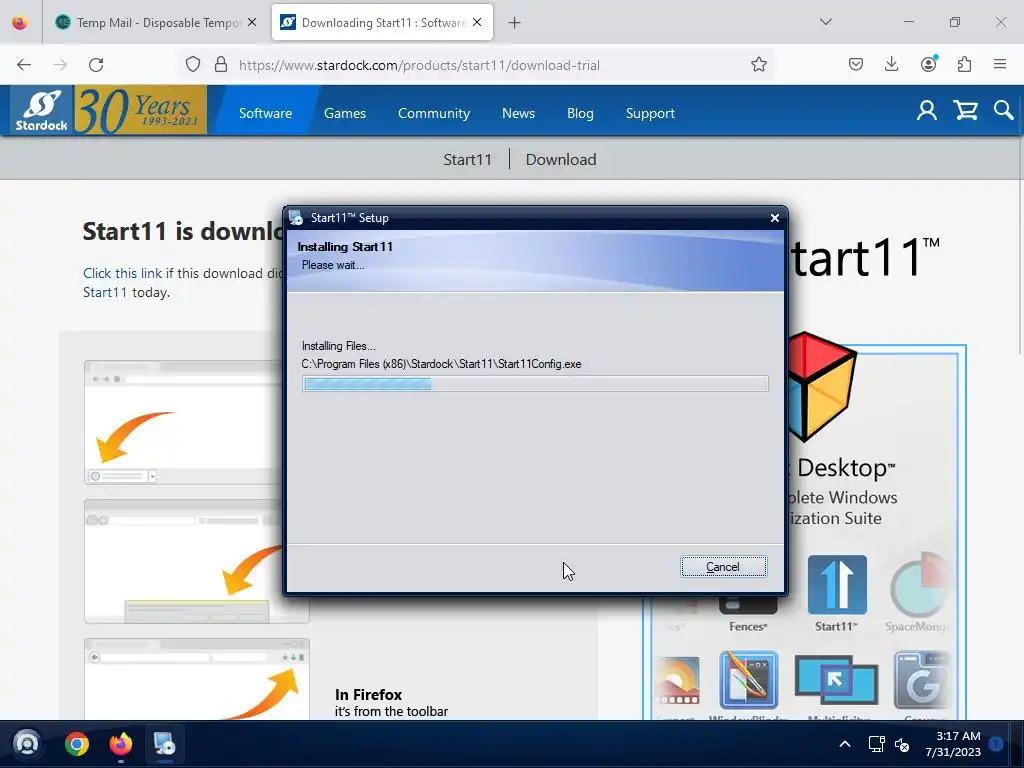Open the extensions puzzle icon
1024x768 pixels.
964,65
